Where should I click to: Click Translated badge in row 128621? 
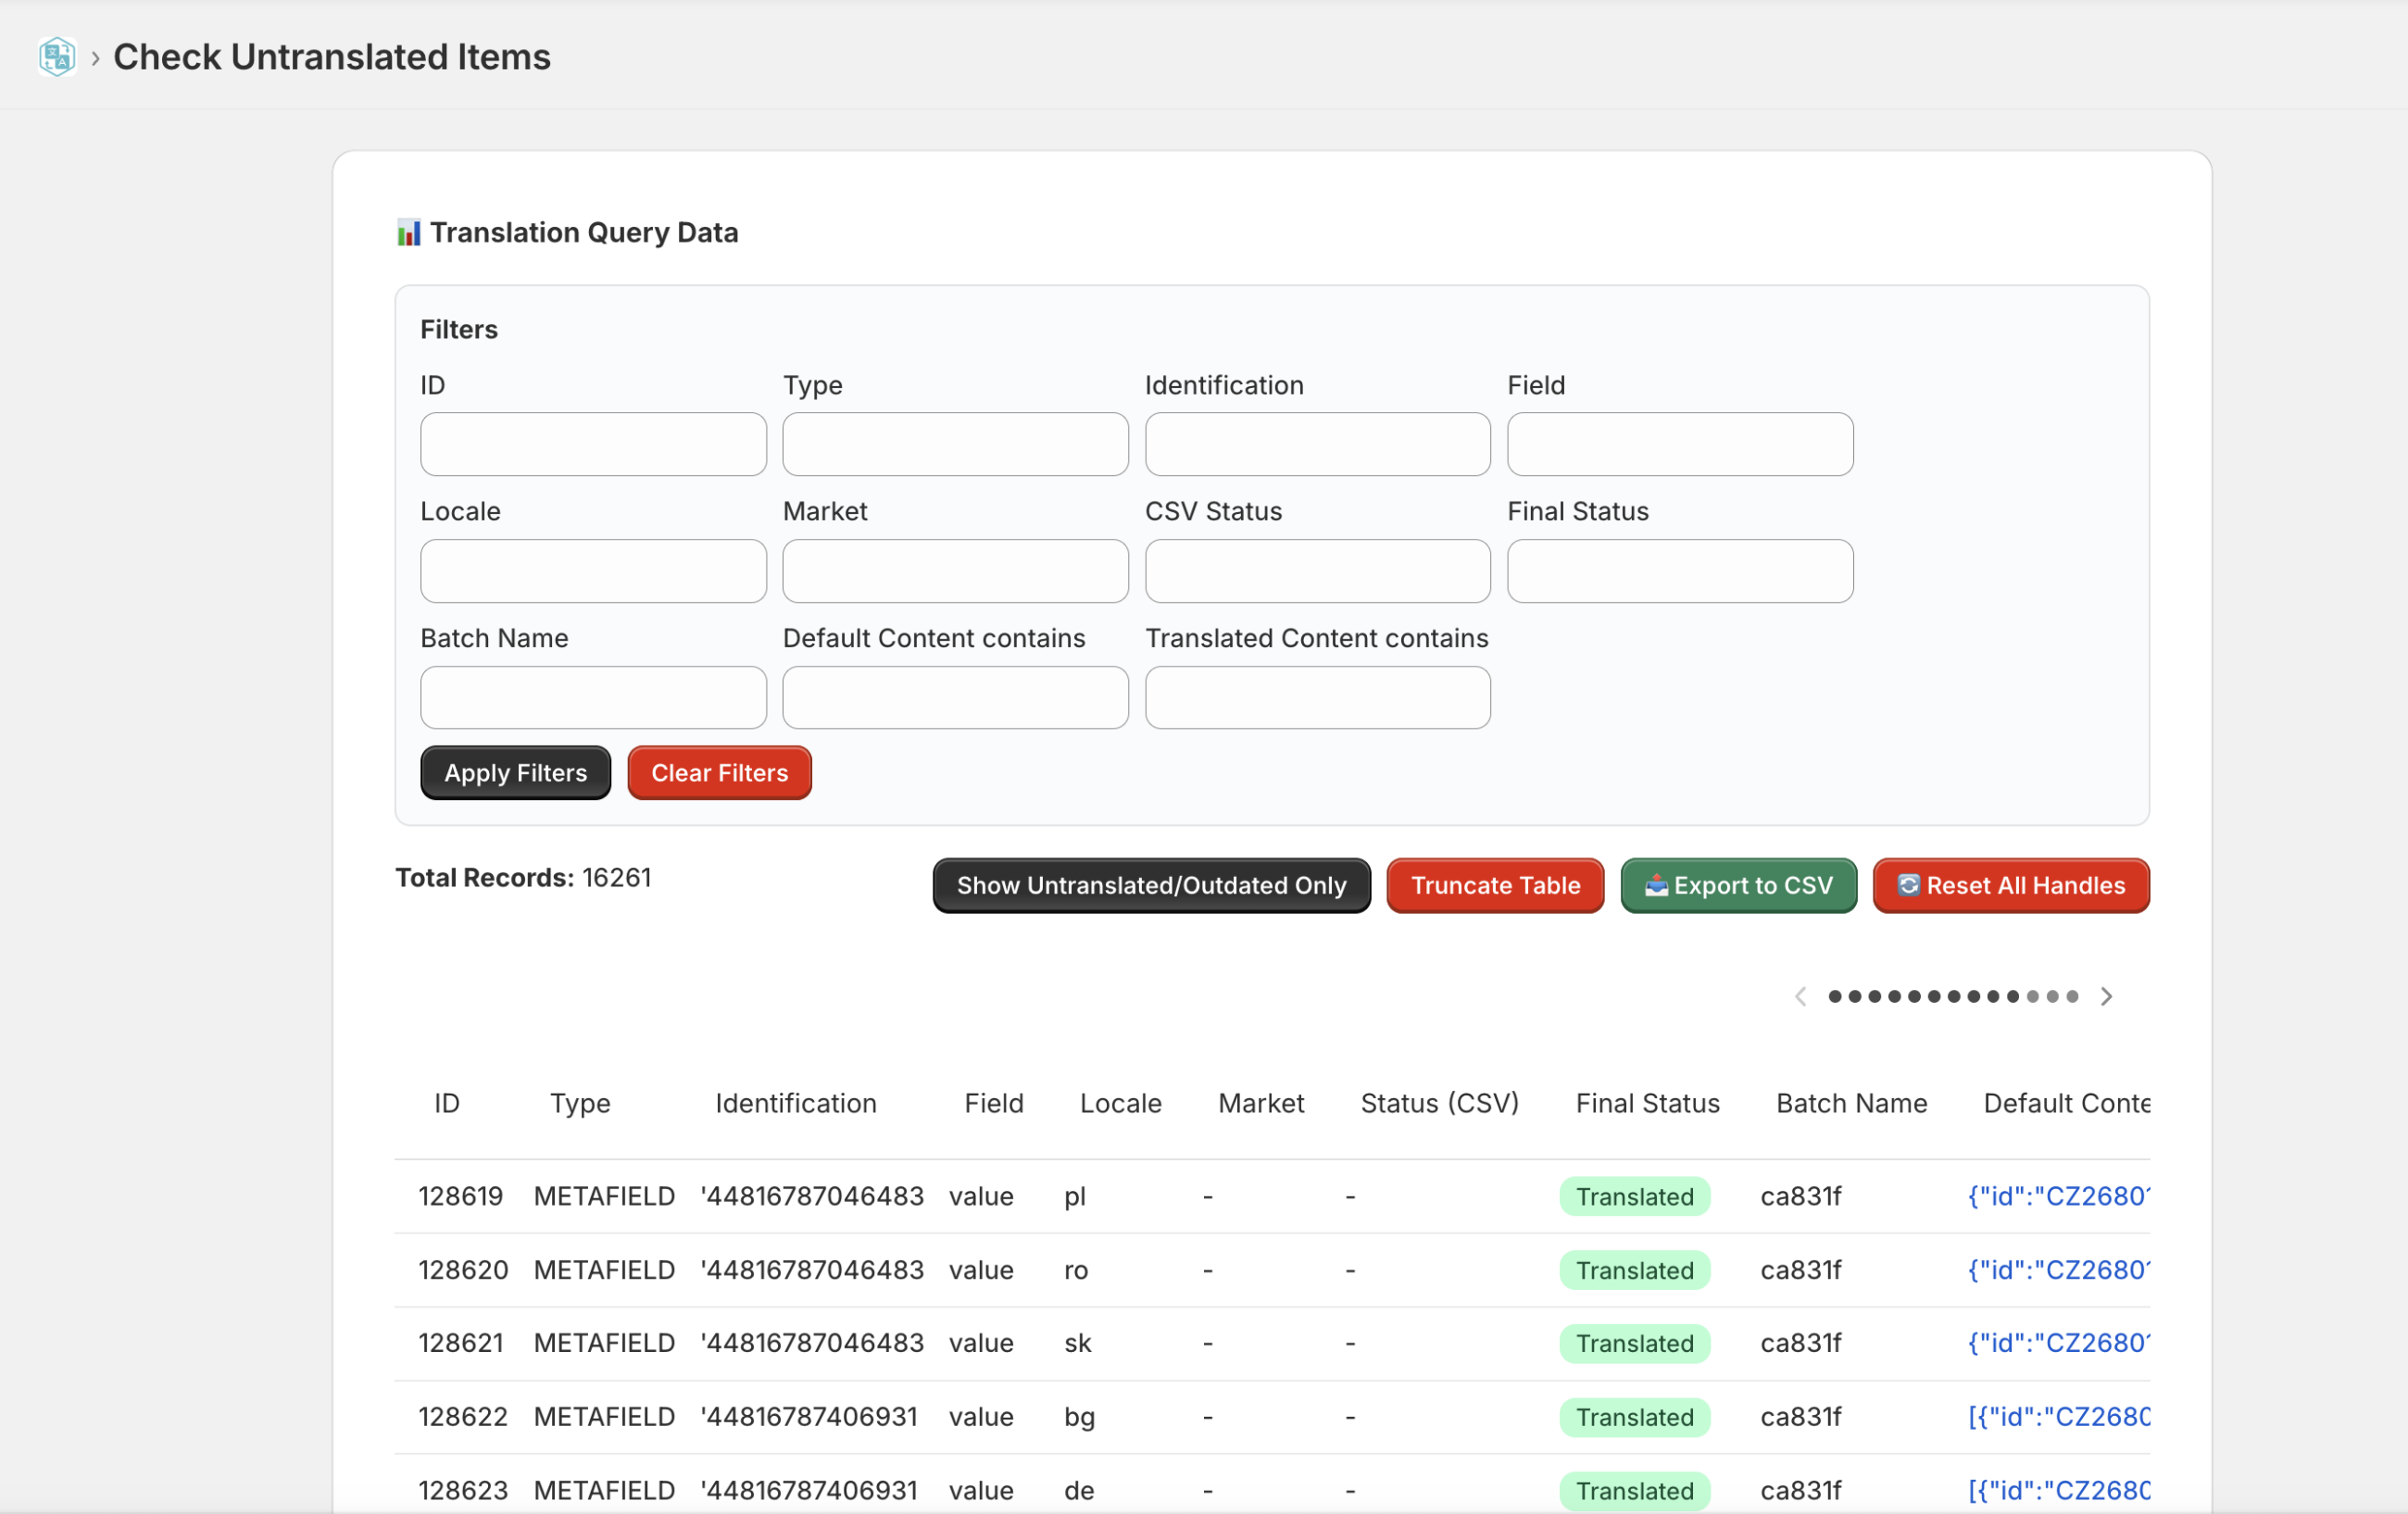point(1634,1343)
